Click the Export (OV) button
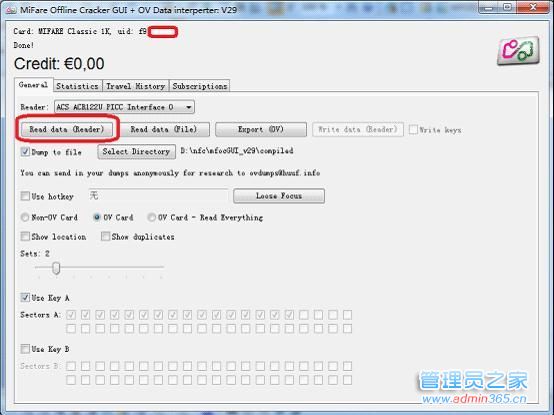The height and width of the screenshot is (415, 554). coord(261,129)
